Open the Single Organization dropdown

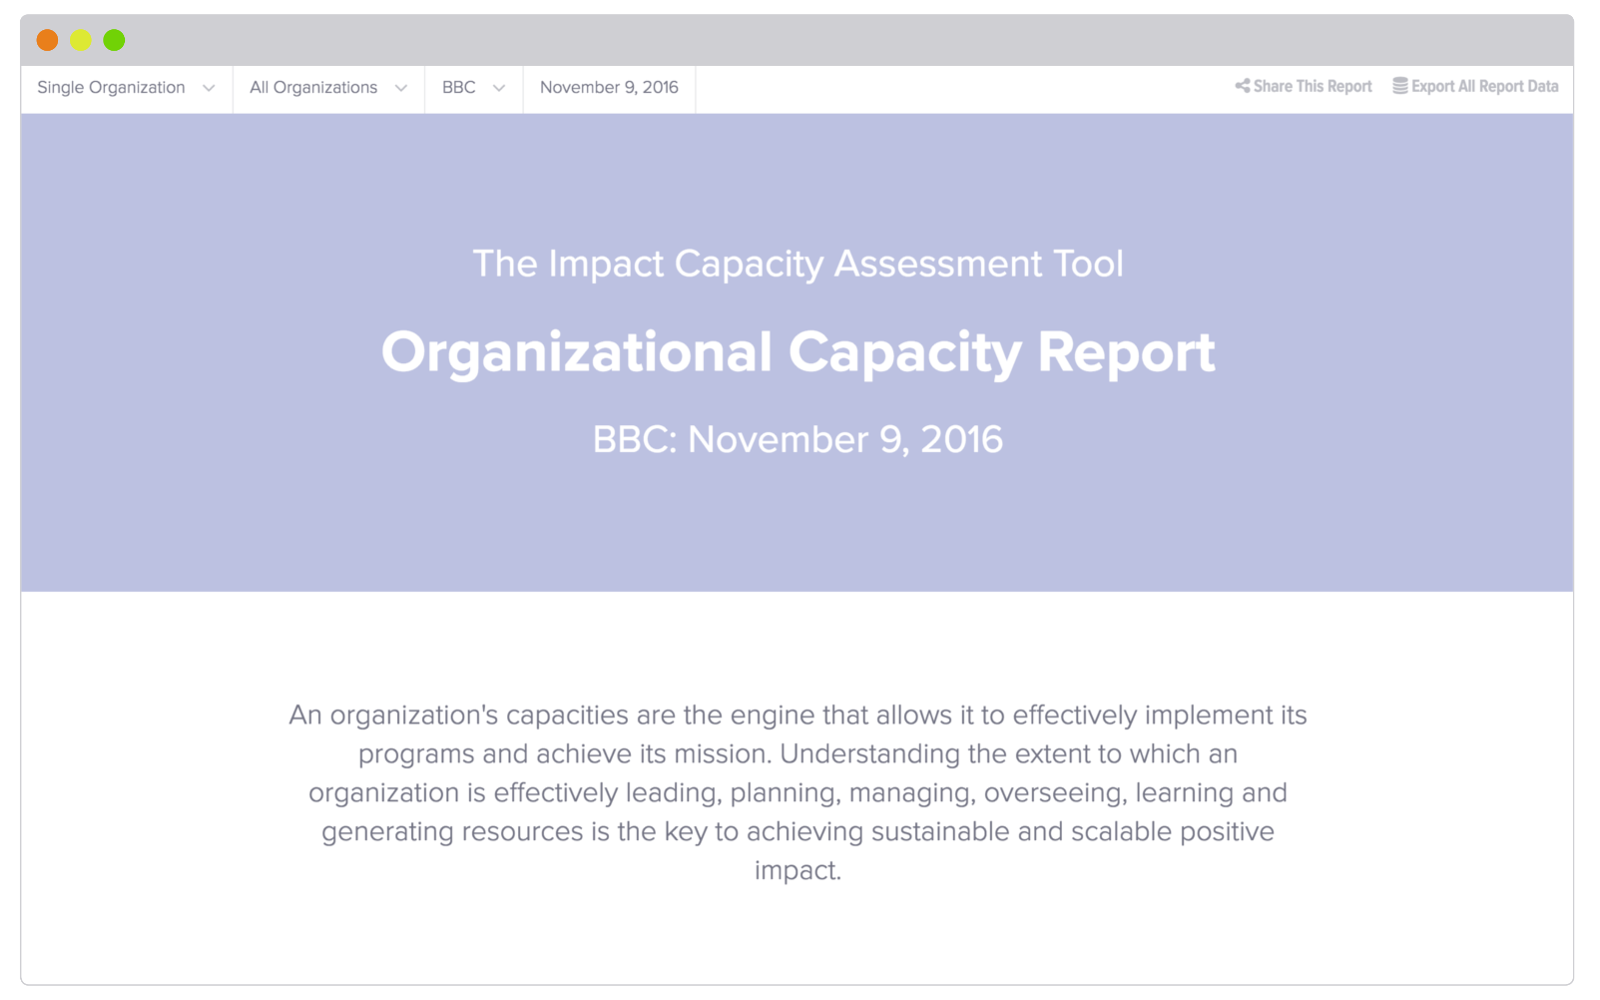point(127,88)
